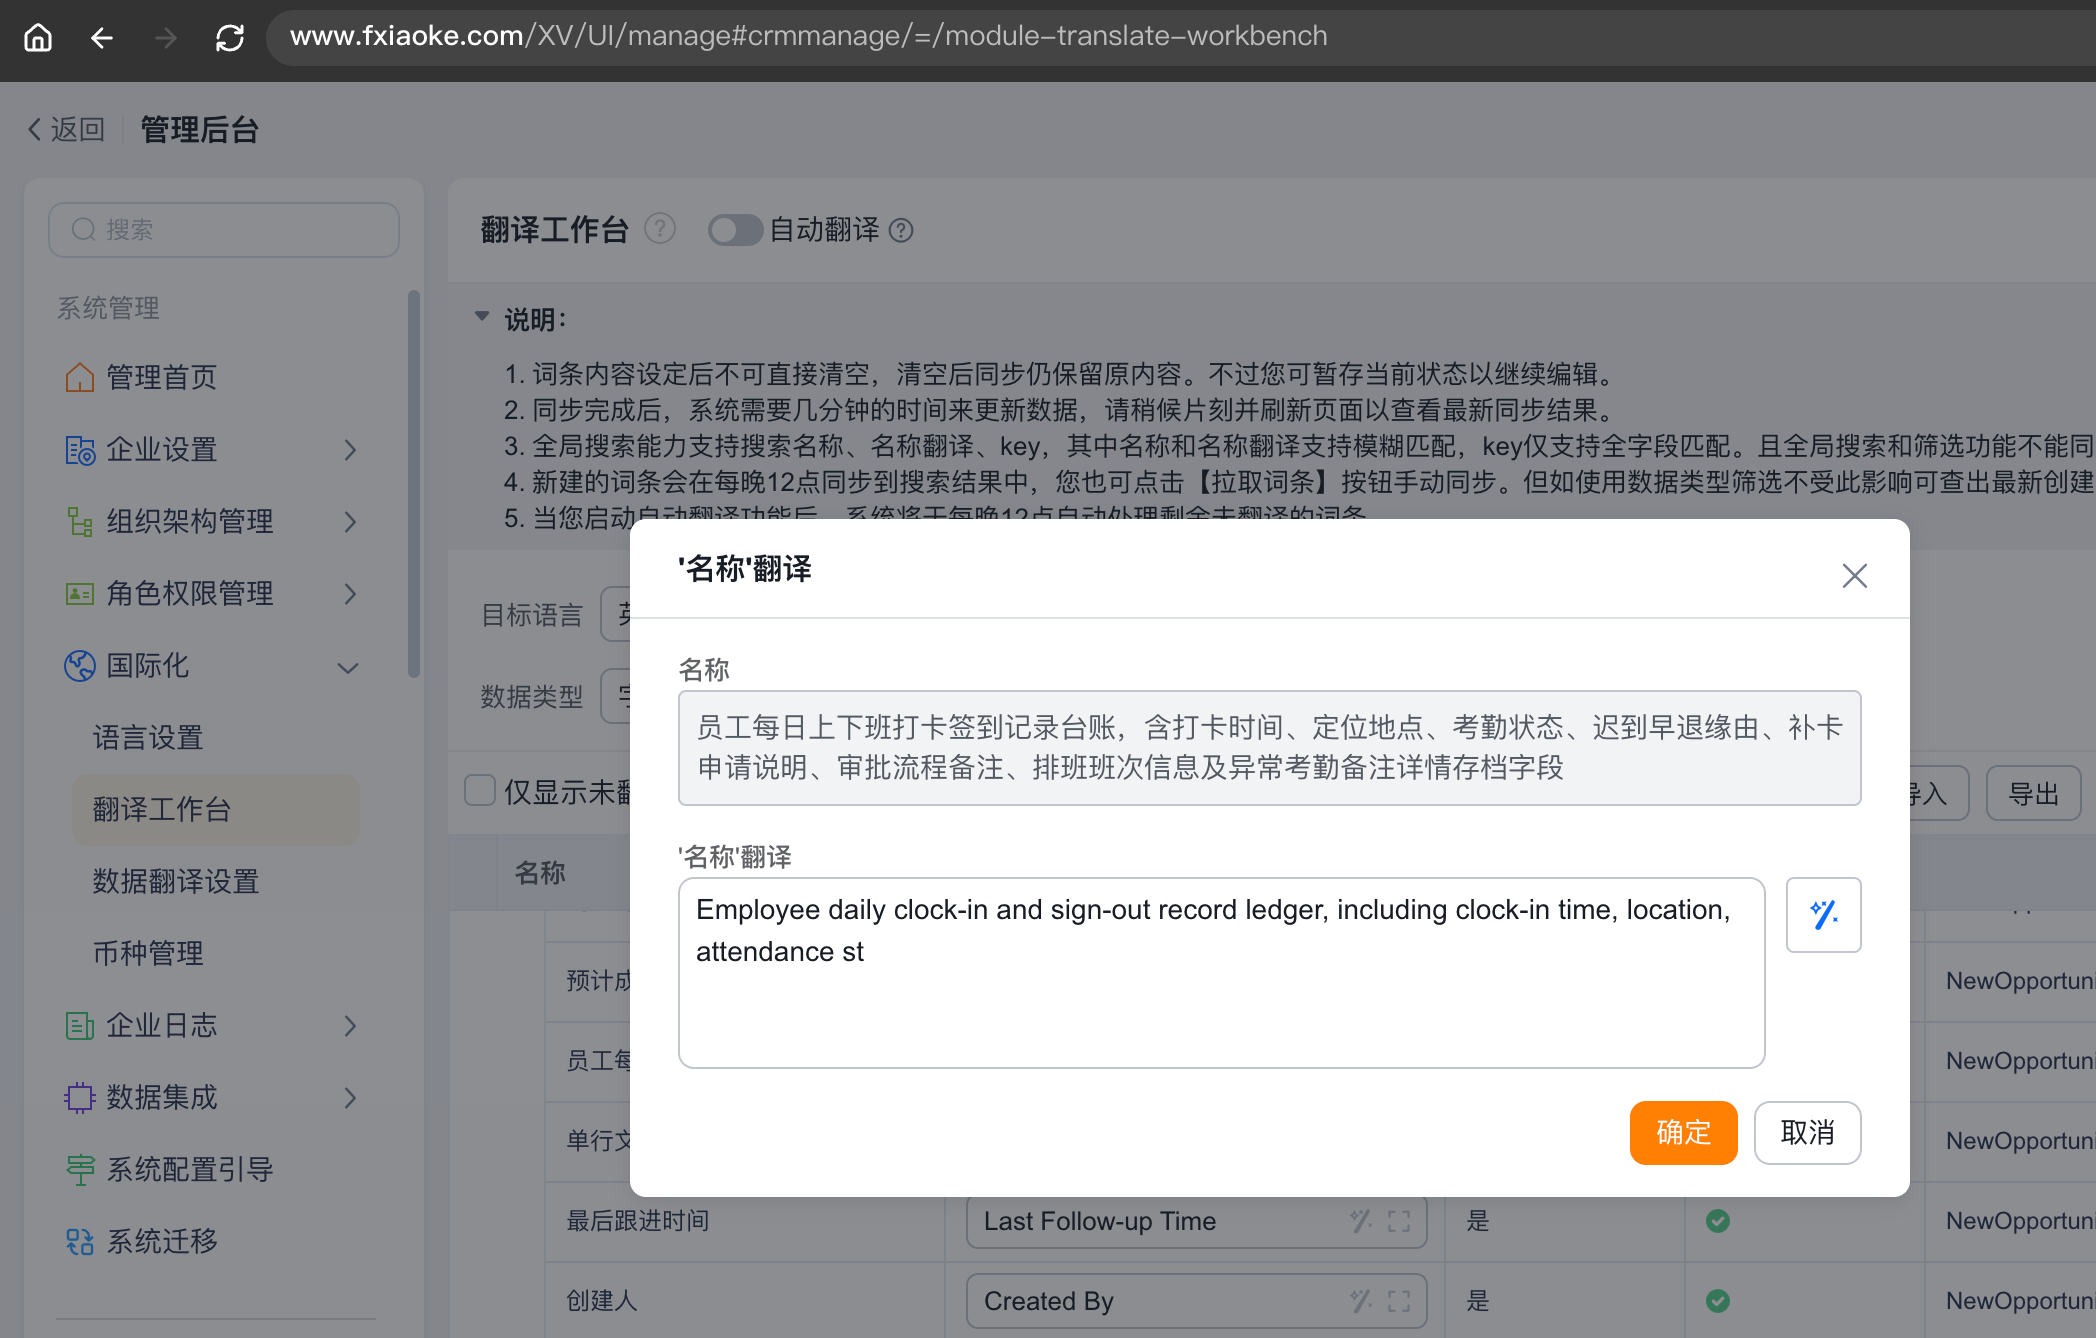Tick the 仅显示未翻译 checkbox
2096x1338 pixels.
[480, 790]
